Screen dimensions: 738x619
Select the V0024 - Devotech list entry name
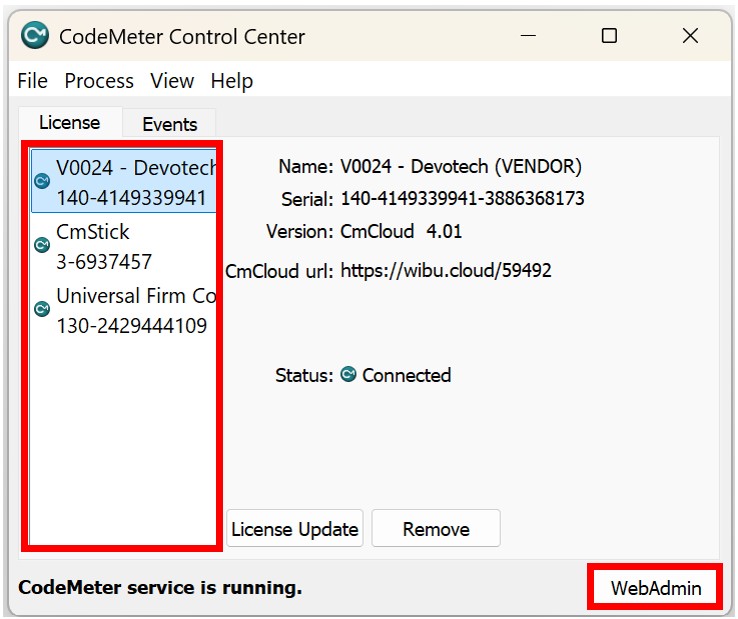(136, 168)
